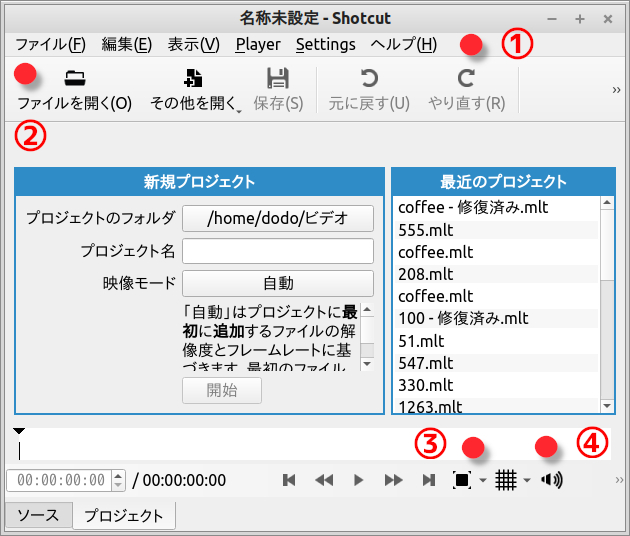Expand the grid options dropdown arrow
Image resolution: width=630 pixels, height=536 pixels.
coord(527,481)
